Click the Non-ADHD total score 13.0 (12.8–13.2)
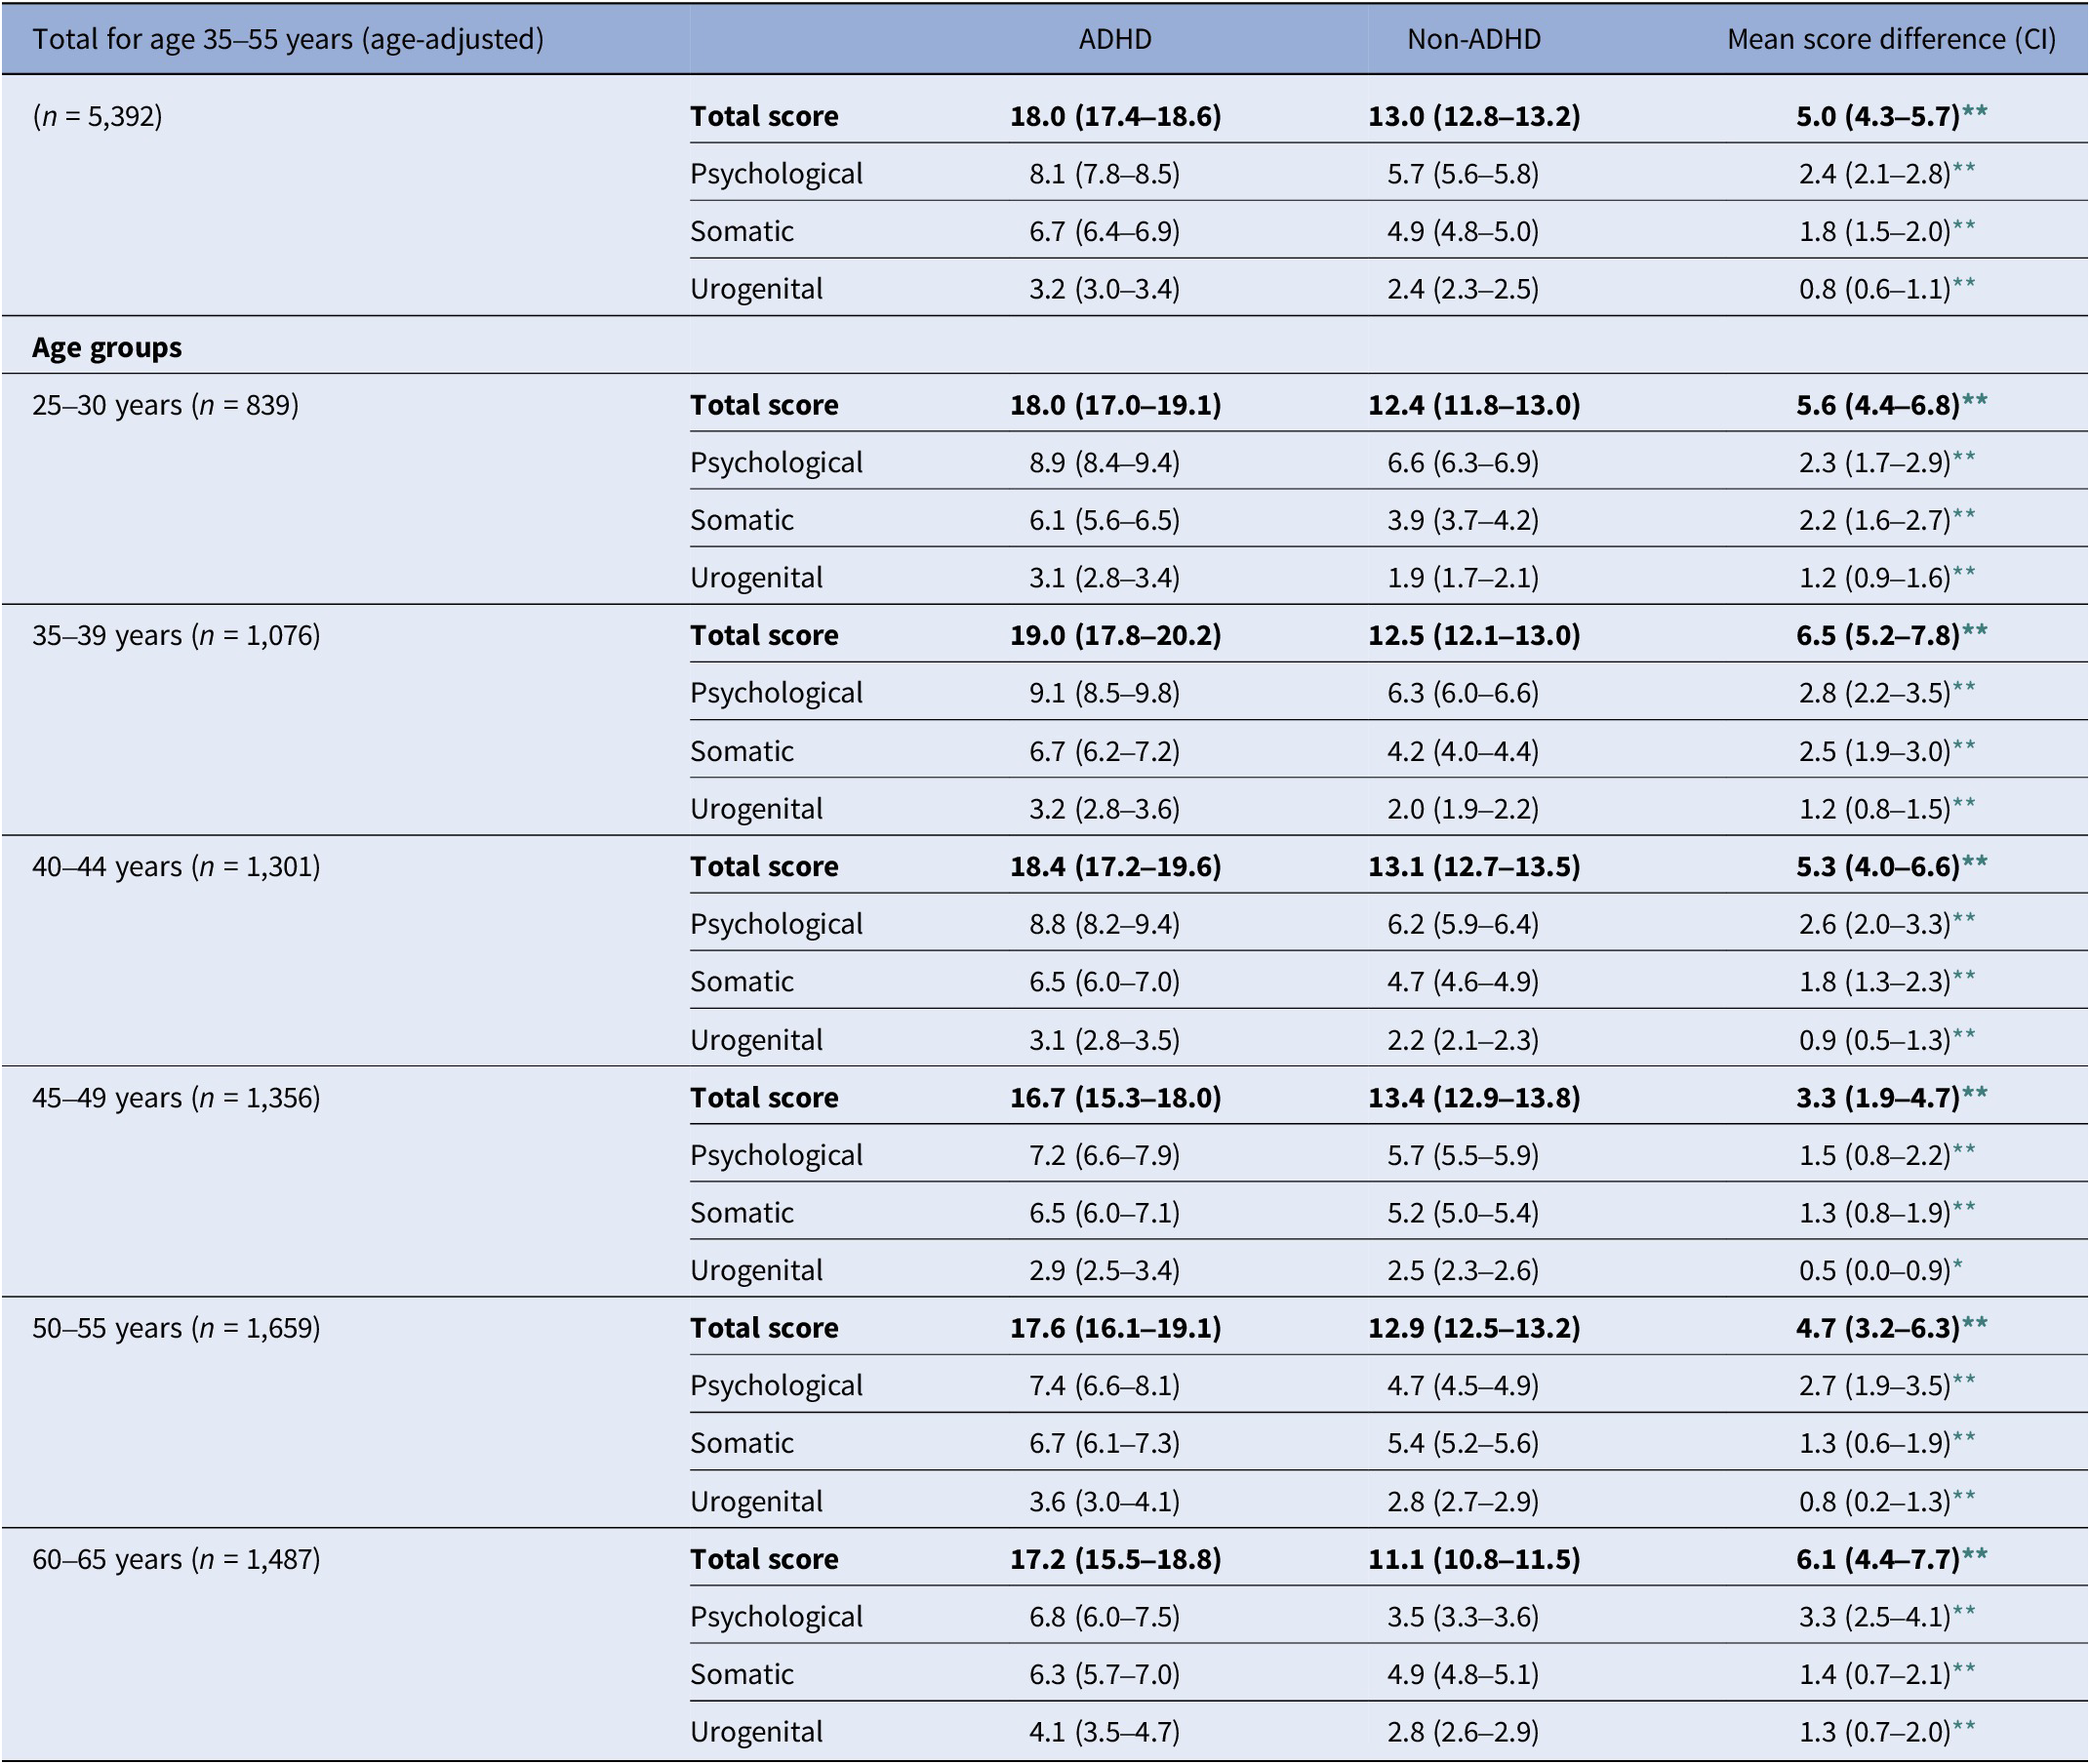2090x1764 pixels. [1474, 116]
